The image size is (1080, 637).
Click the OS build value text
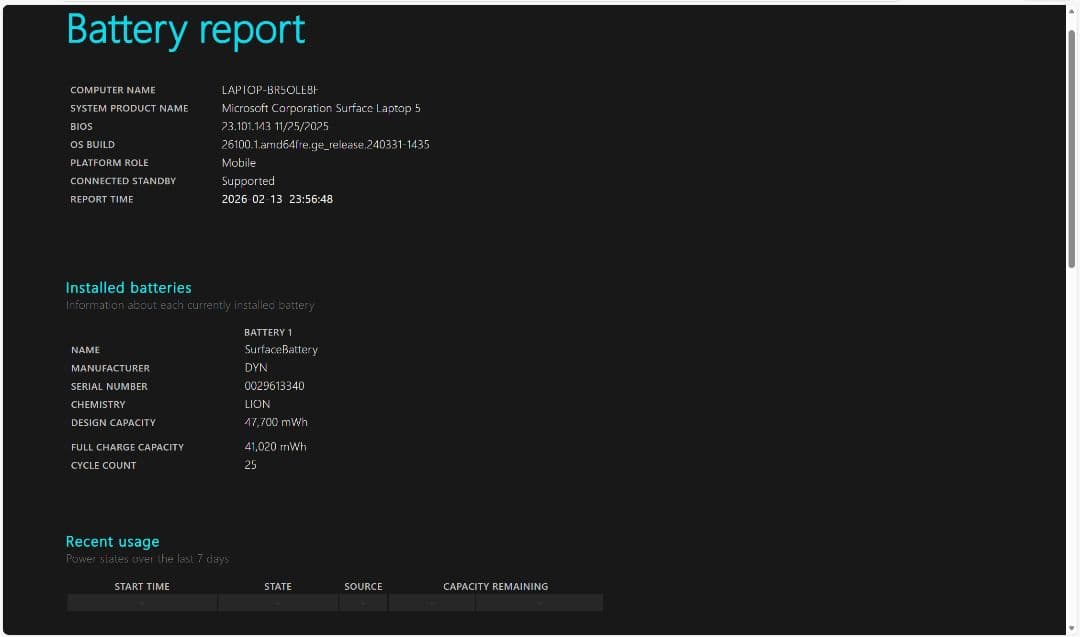[x=325, y=145]
